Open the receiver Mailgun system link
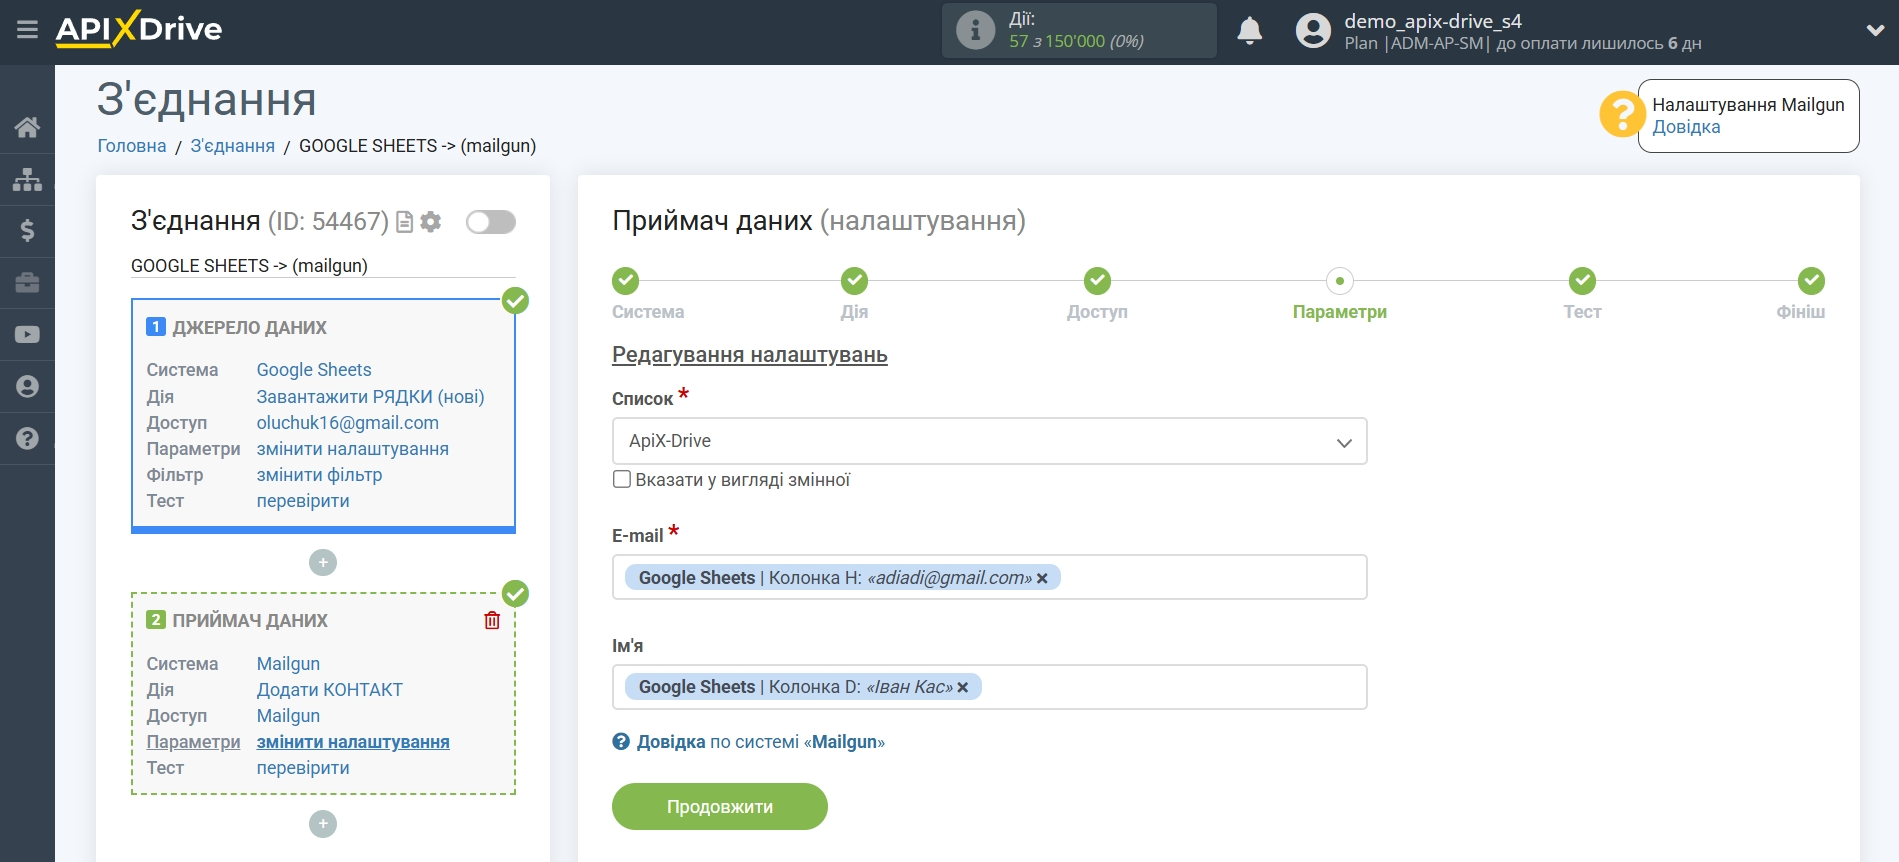The height and width of the screenshot is (862, 1899). [288, 664]
